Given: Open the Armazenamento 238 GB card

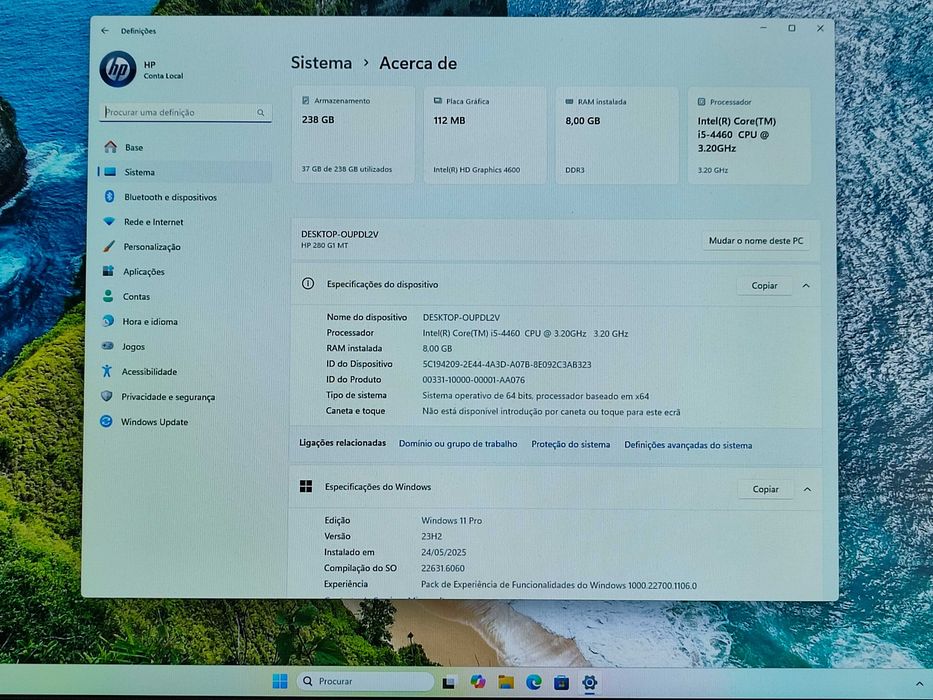Looking at the screenshot, I should click(x=353, y=135).
